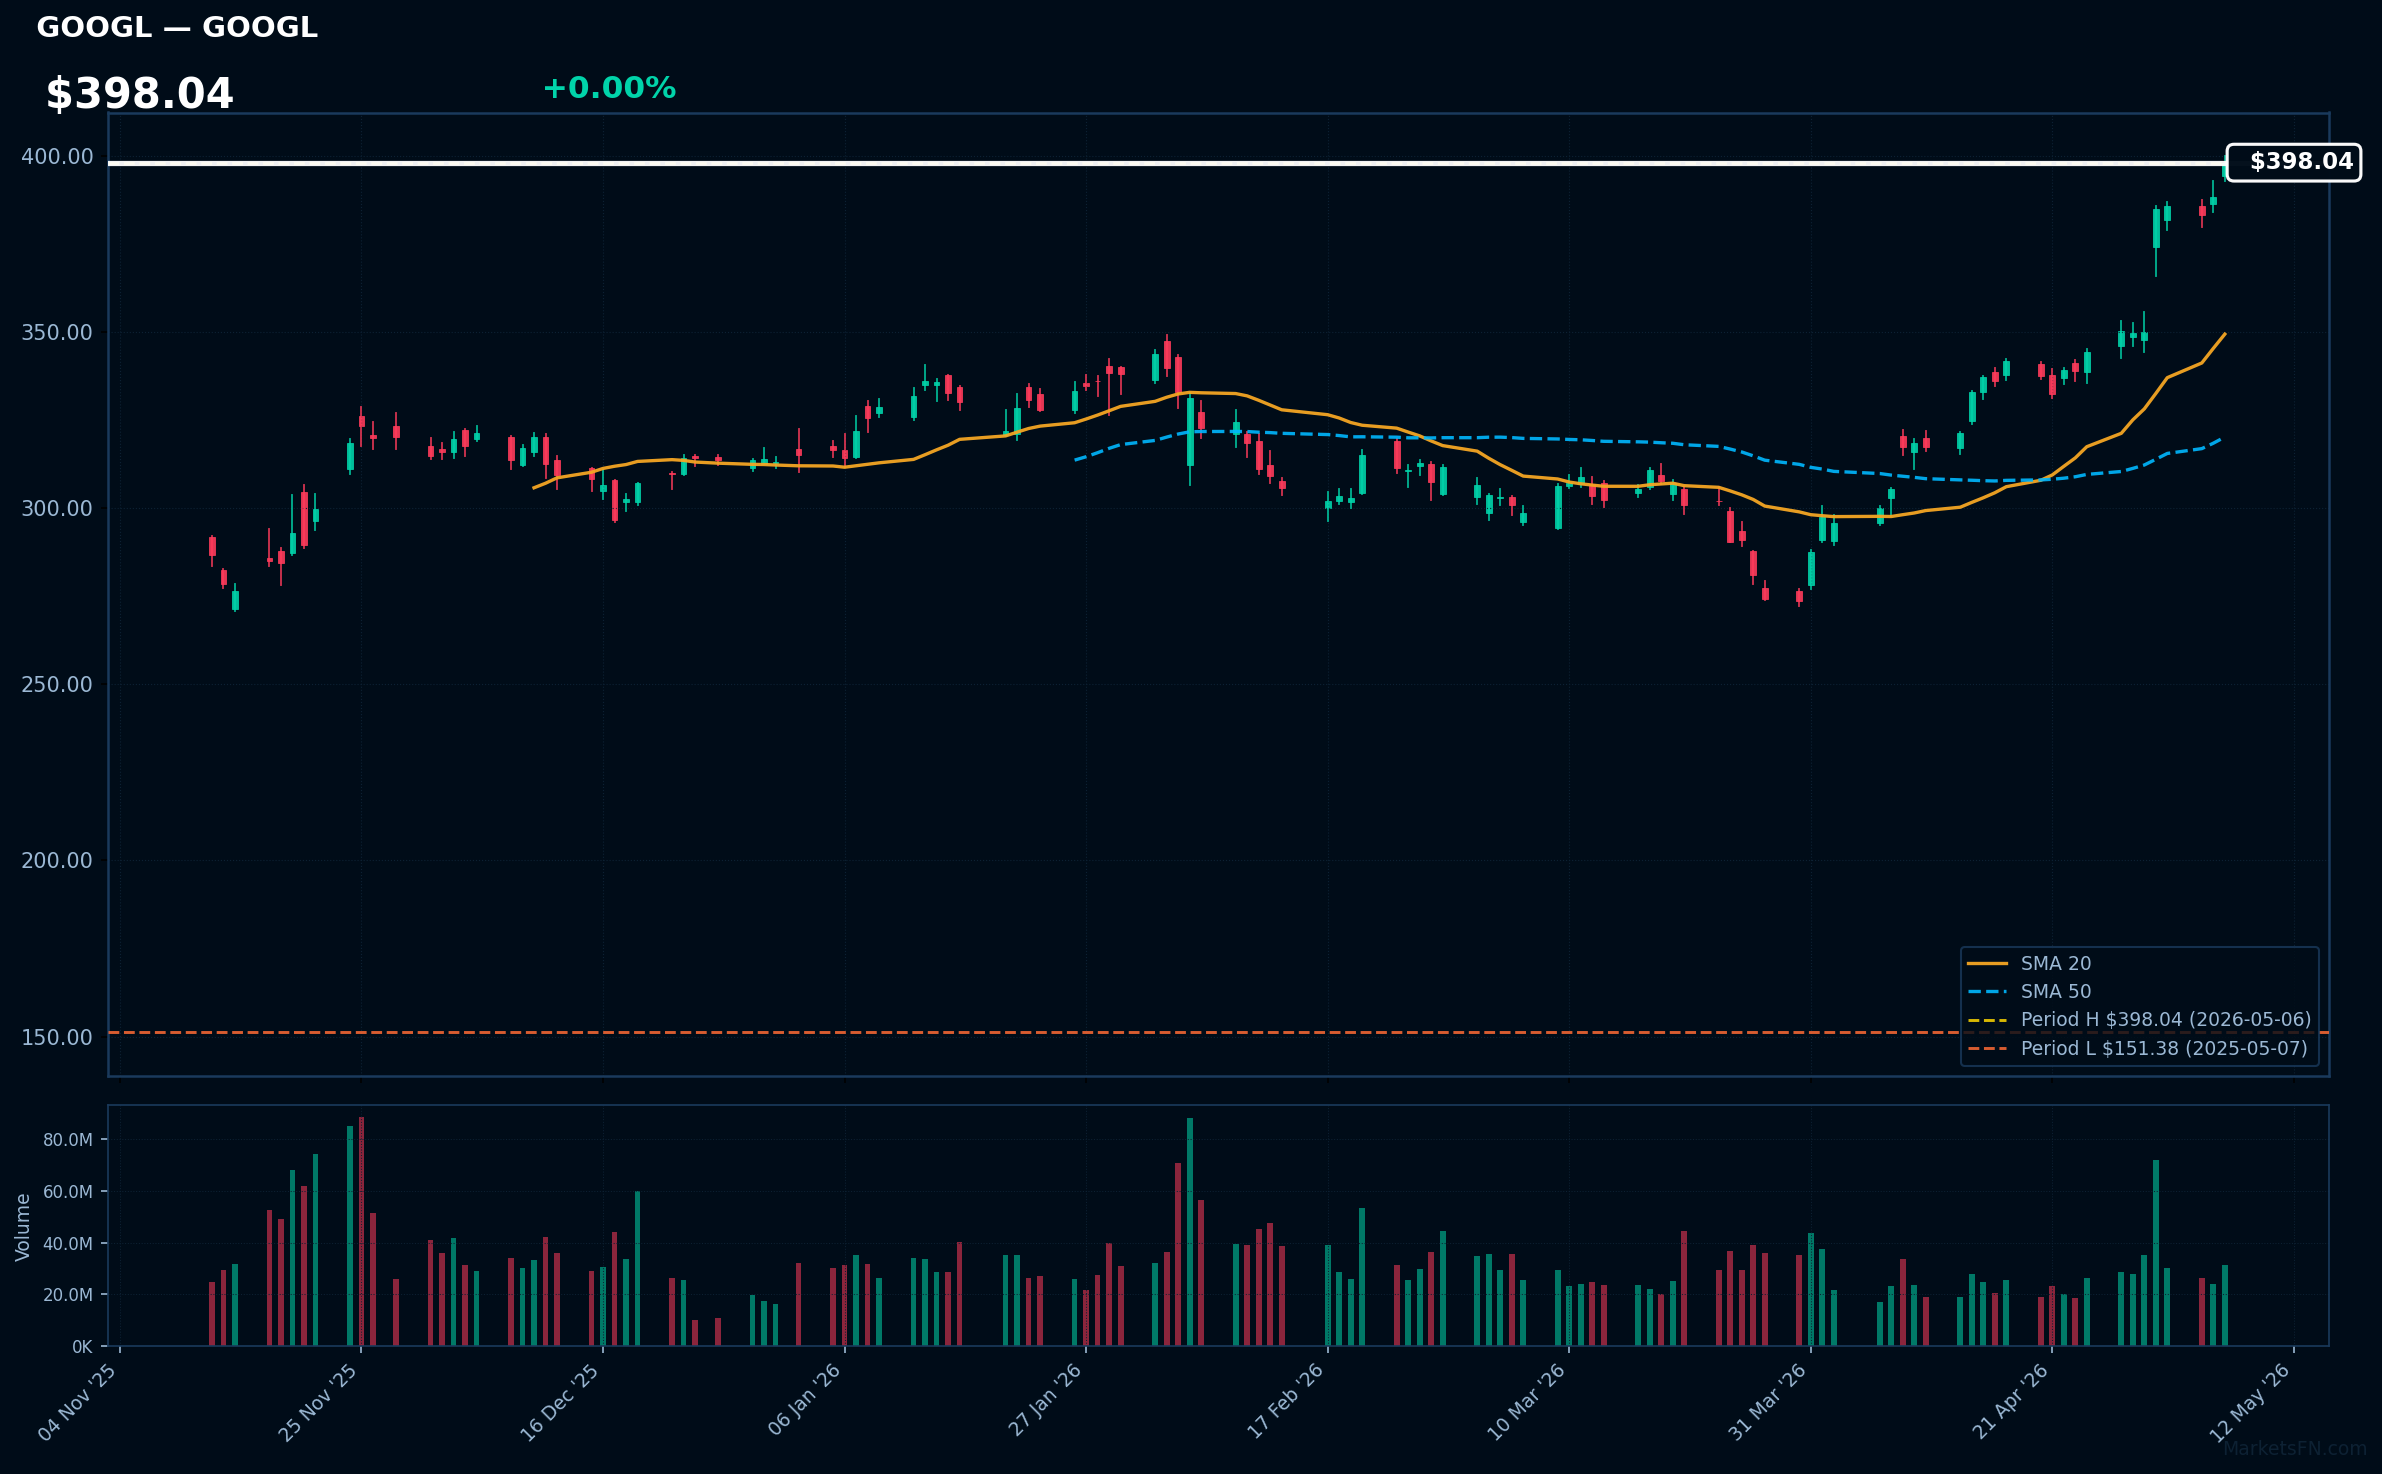The image size is (2382, 1474).
Task: Click the 21 Apr '26 date label
Action: click(2010, 1402)
